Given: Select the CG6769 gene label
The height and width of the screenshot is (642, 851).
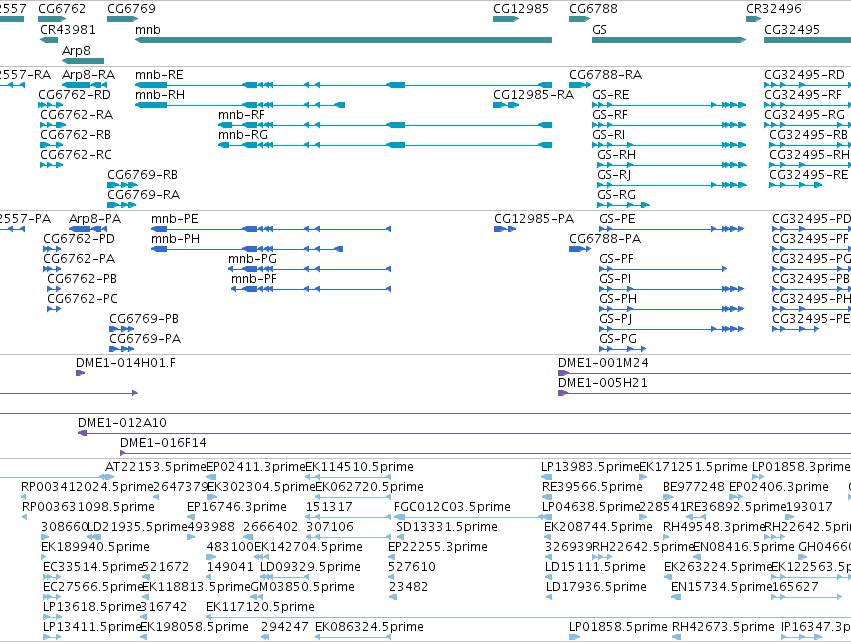Looking at the screenshot, I should click(x=131, y=9).
